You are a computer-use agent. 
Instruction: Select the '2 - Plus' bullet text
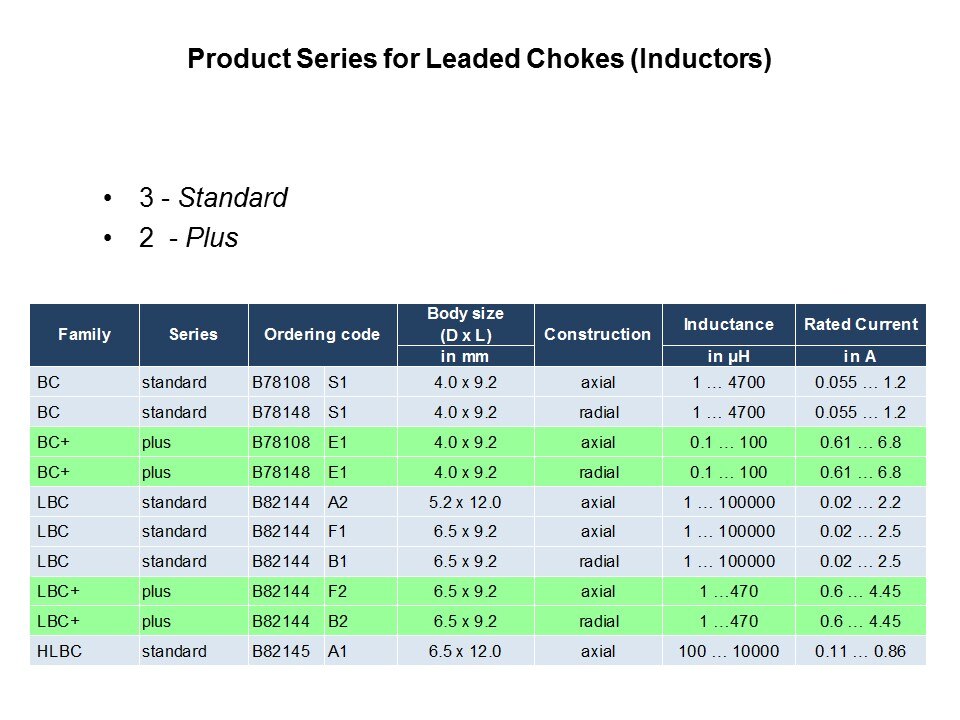(188, 239)
